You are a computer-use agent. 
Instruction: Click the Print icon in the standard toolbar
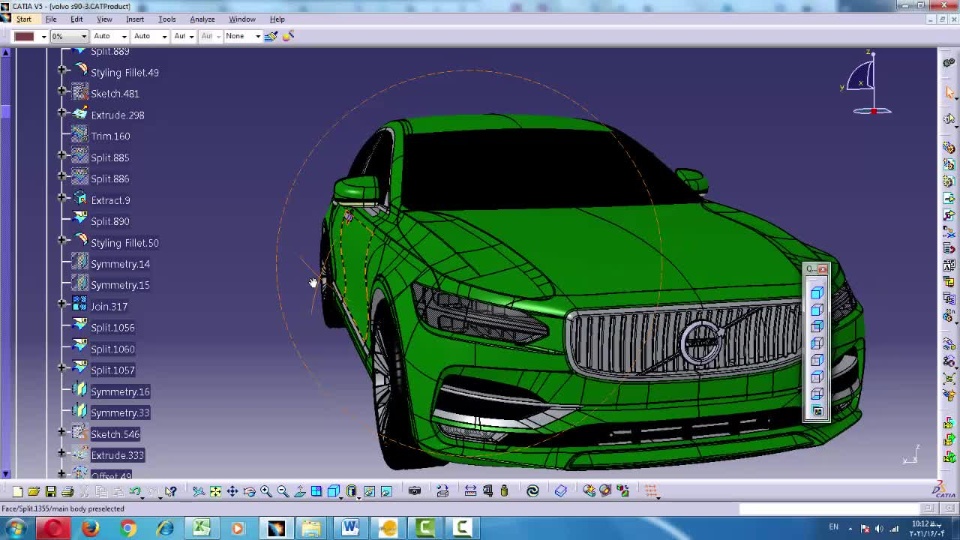coord(67,491)
